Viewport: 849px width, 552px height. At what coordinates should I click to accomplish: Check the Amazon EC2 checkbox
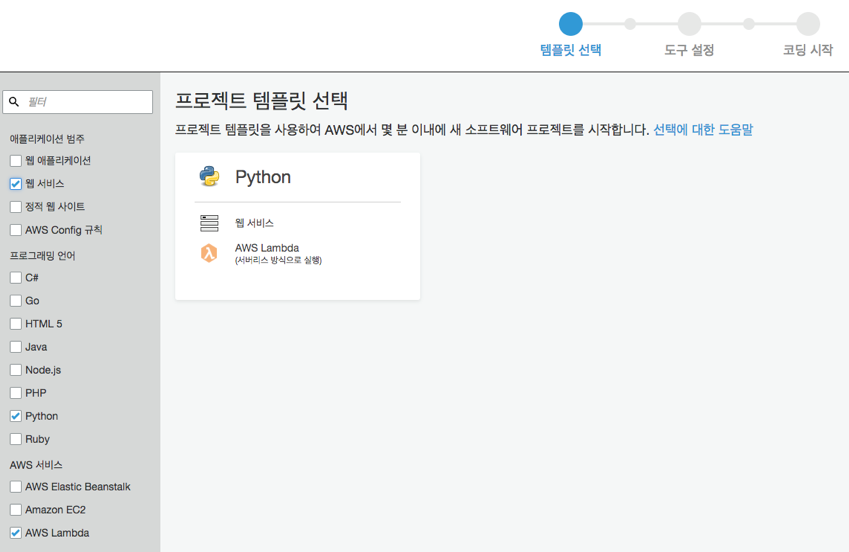point(16,510)
